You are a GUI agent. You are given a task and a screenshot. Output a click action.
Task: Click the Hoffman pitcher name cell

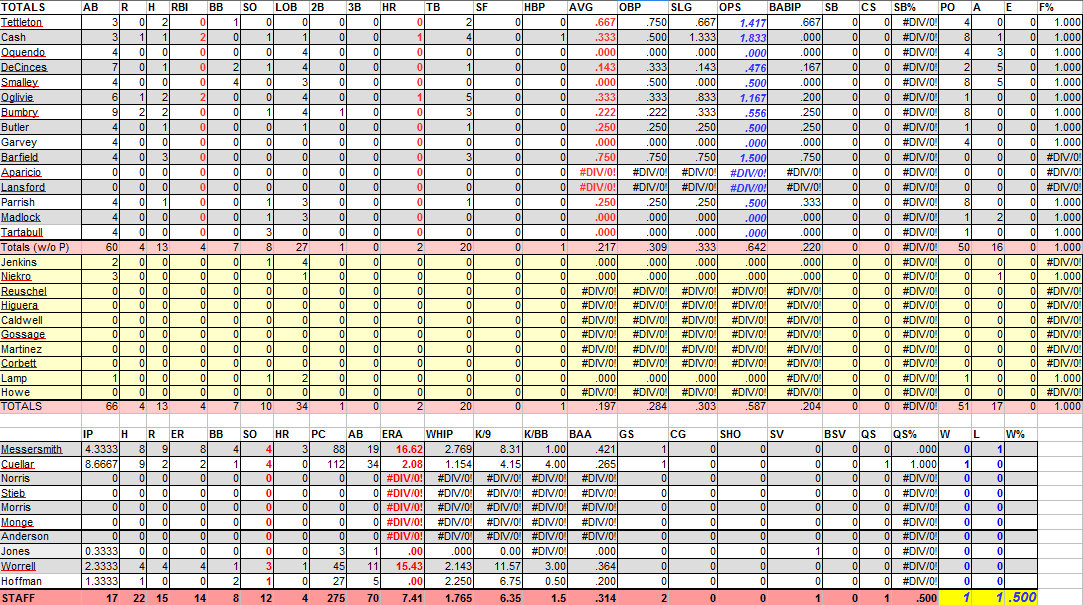tap(41, 582)
